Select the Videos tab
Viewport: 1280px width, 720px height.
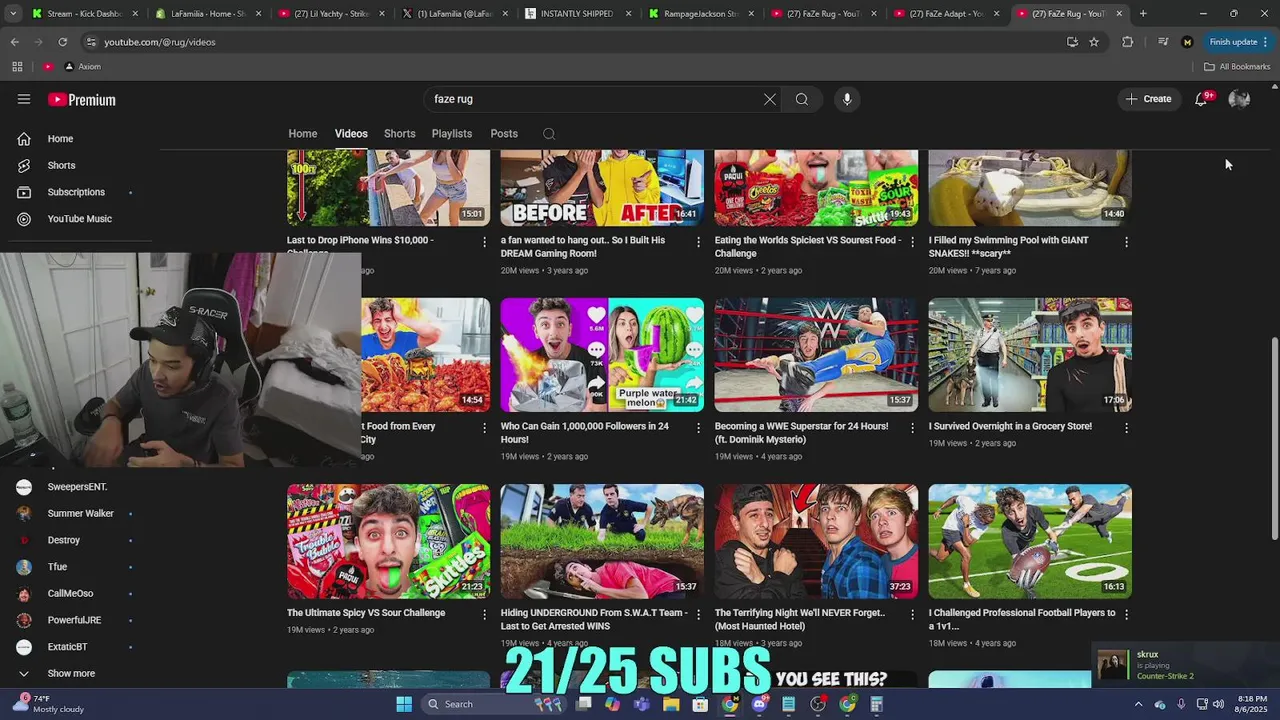[x=351, y=134]
